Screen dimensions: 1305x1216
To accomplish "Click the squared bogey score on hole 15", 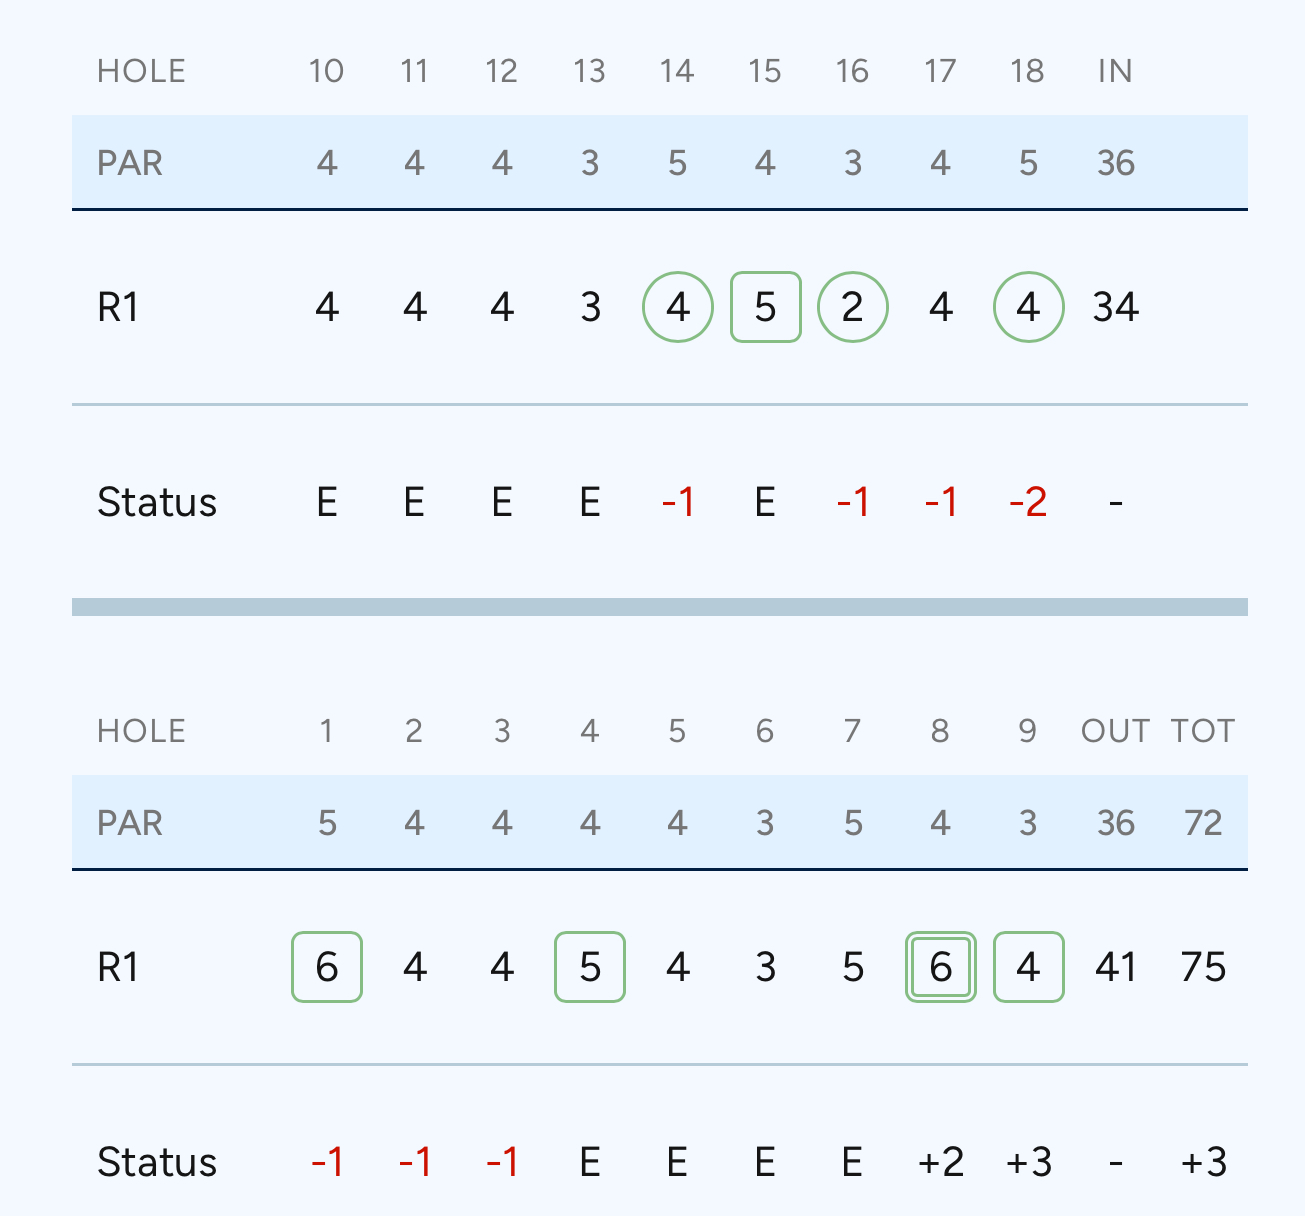I will click(x=766, y=307).
